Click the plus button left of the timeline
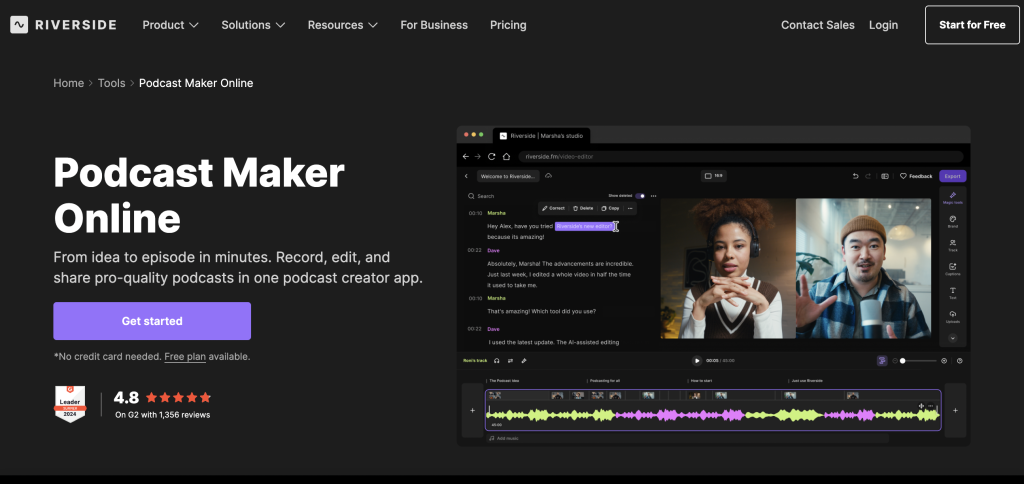 (x=472, y=410)
